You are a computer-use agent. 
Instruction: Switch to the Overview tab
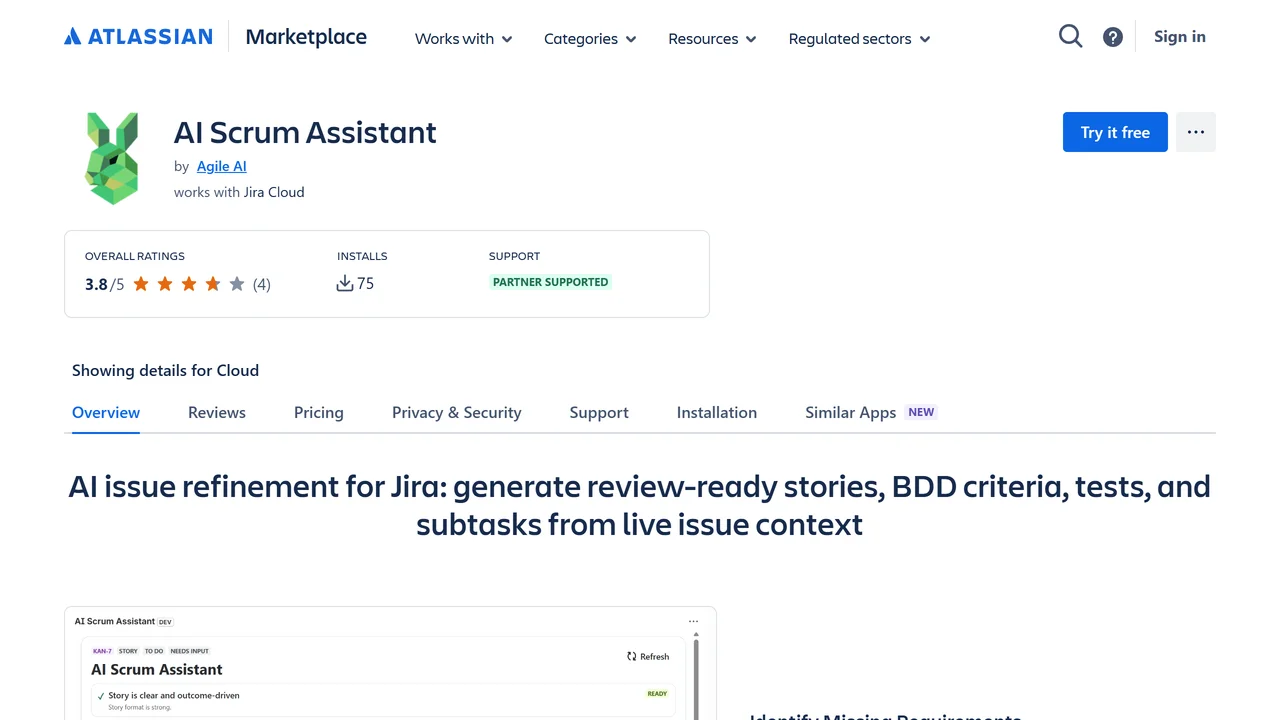coord(106,412)
